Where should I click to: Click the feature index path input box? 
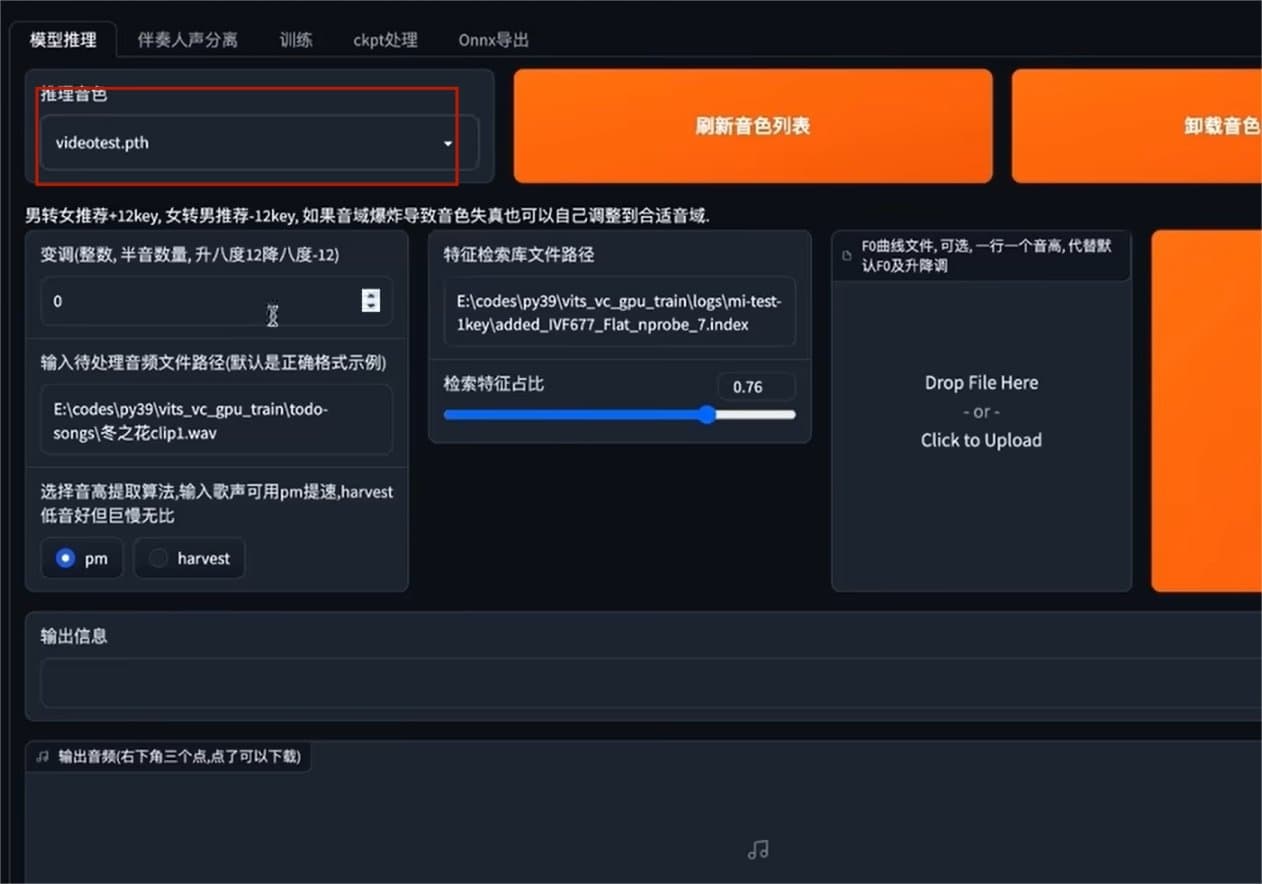[619, 311]
